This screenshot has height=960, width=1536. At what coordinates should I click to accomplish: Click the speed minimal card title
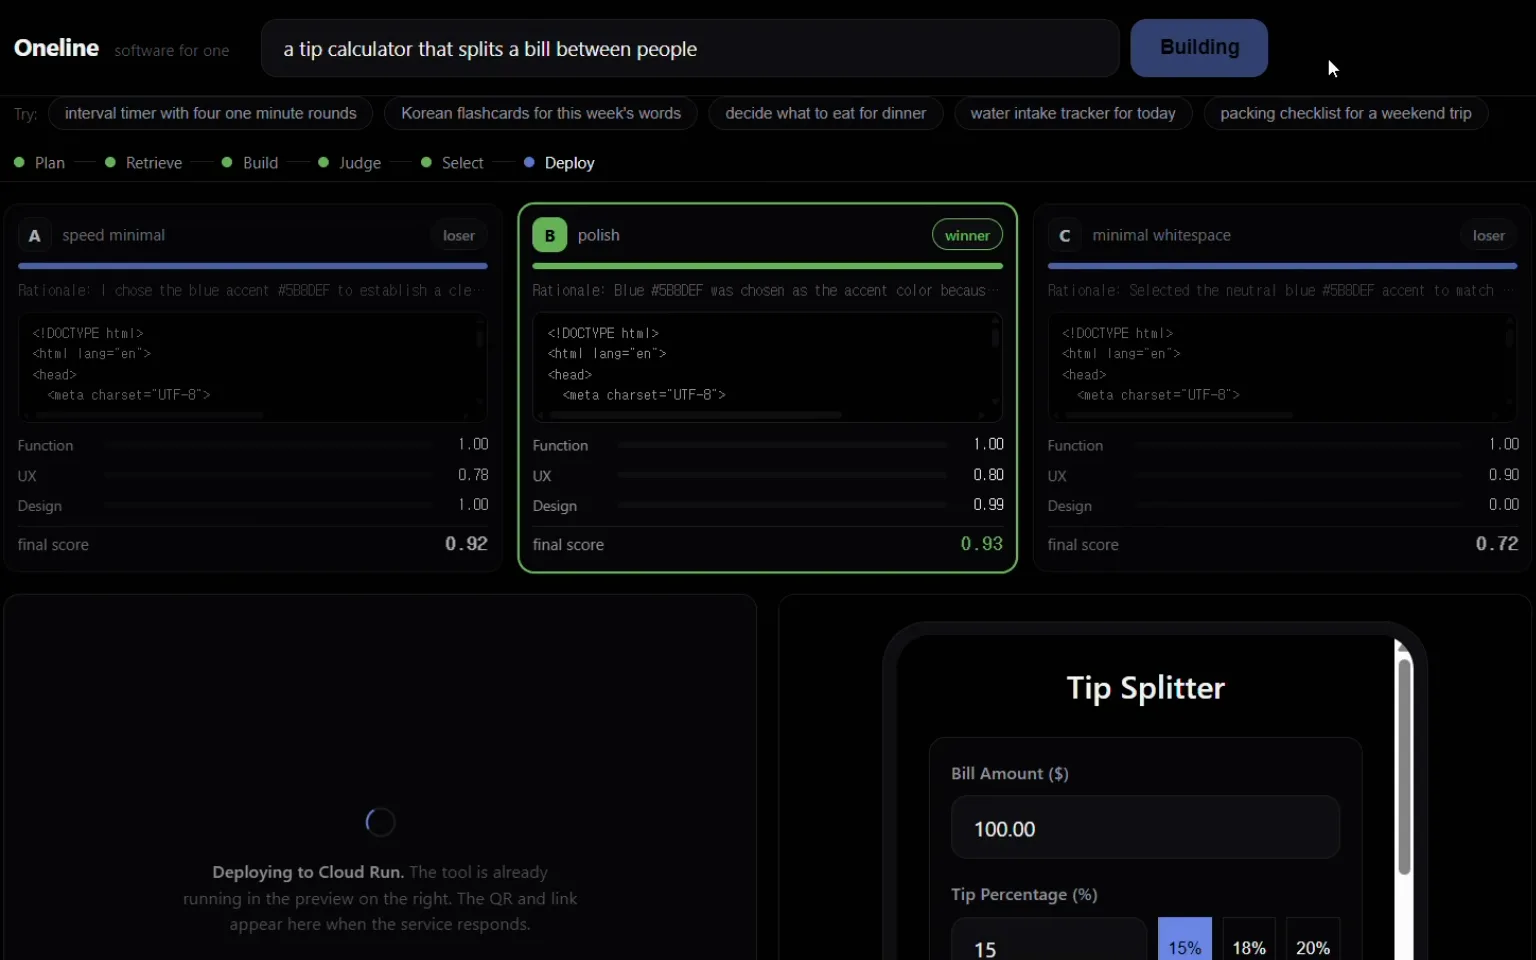click(x=113, y=235)
